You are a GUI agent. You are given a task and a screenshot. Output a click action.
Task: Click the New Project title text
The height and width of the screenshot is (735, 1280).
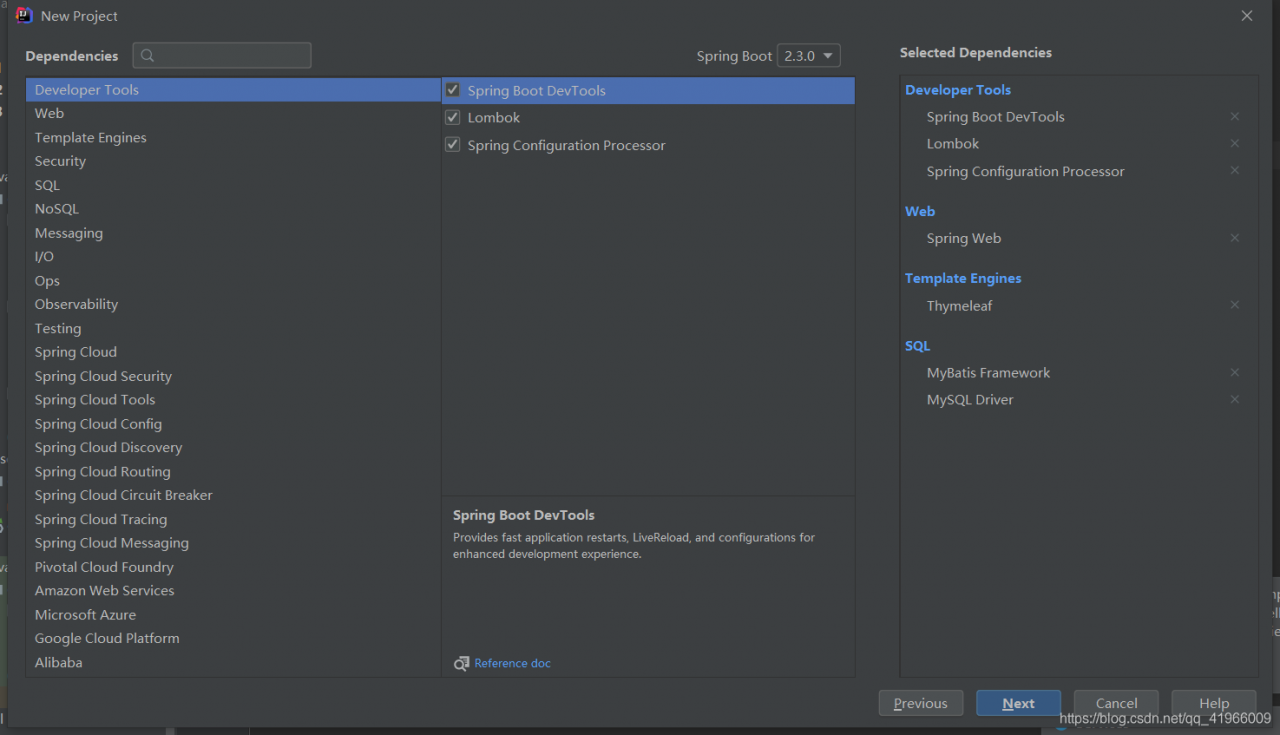pyautogui.click(x=79, y=16)
